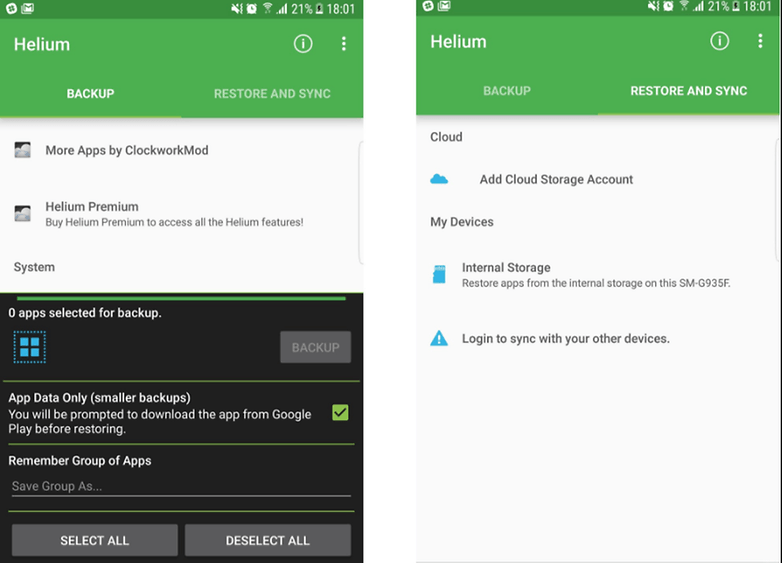Switch to RESTORE AND SYNC tab in left screen
The image size is (782, 563).
272,94
